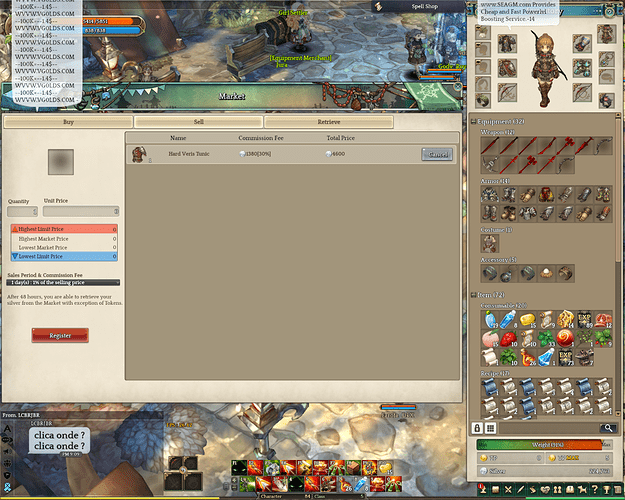This screenshot has width=625, height=500.
Task: Click the empty item slot for selling
Action: click(61, 161)
